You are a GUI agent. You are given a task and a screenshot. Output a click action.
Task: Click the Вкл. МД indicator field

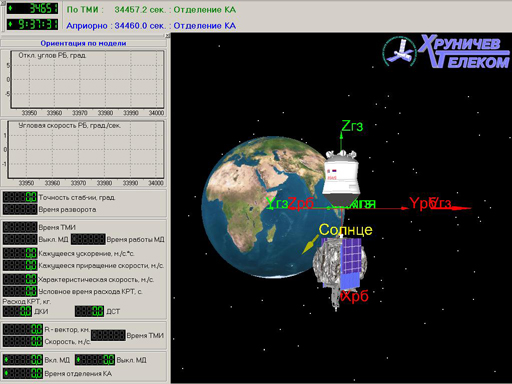[23, 360]
